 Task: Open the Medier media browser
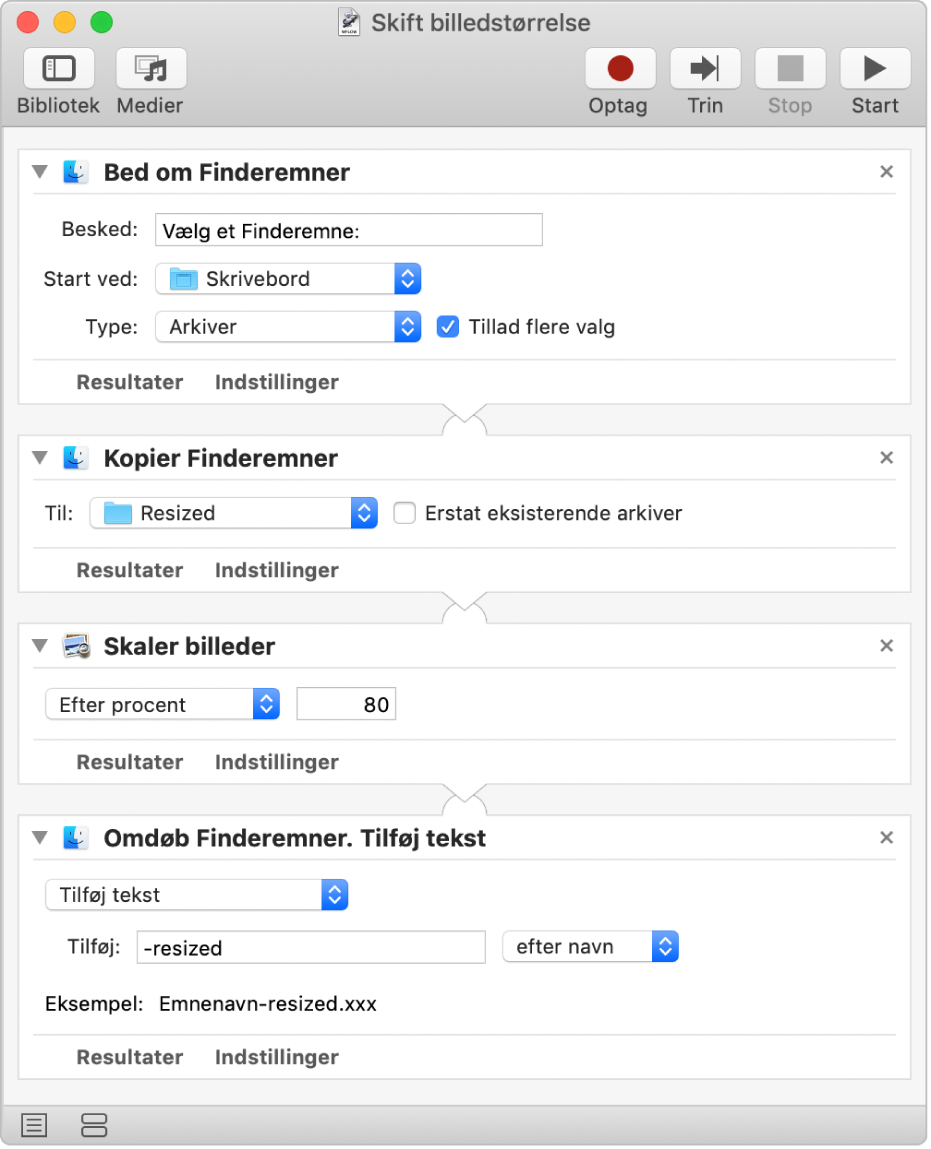pyautogui.click(x=150, y=70)
